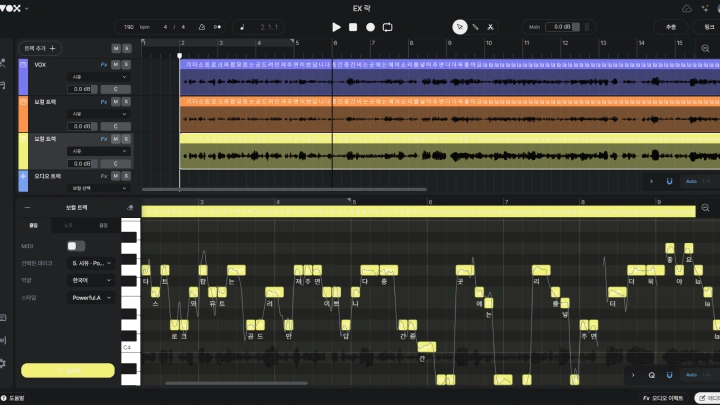The width and height of the screenshot is (720, 405).
Task: Click the Main volume 0.0 dB field
Action: tap(562, 27)
